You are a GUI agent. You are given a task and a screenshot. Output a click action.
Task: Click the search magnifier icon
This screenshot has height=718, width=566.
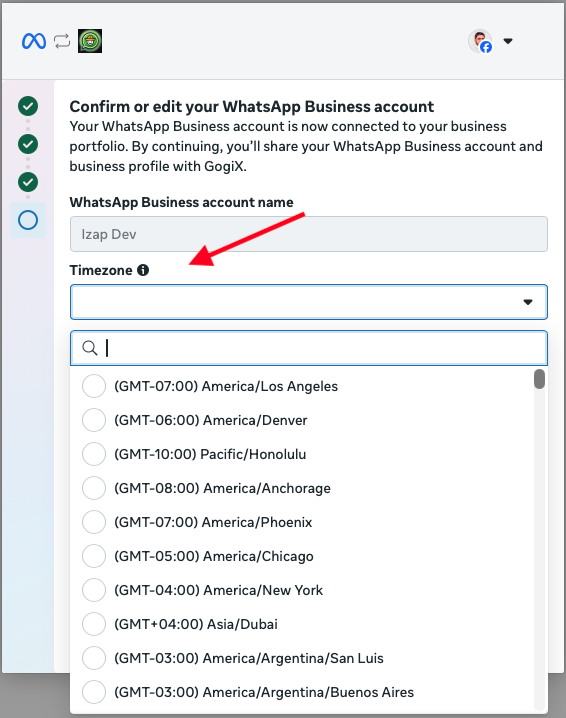click(90, 348)
